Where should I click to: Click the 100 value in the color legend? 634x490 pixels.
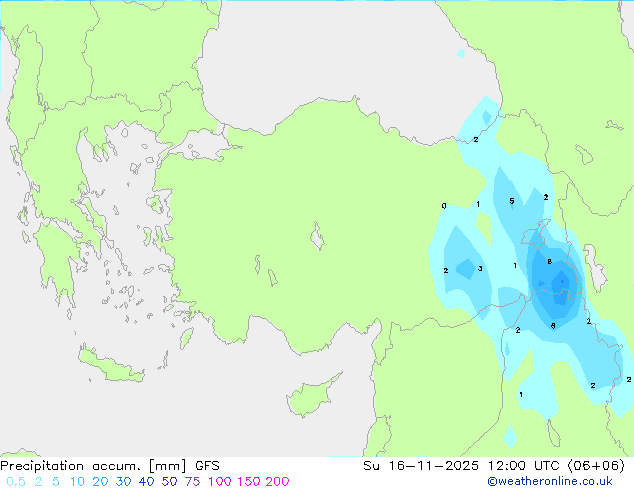point(220,482)
